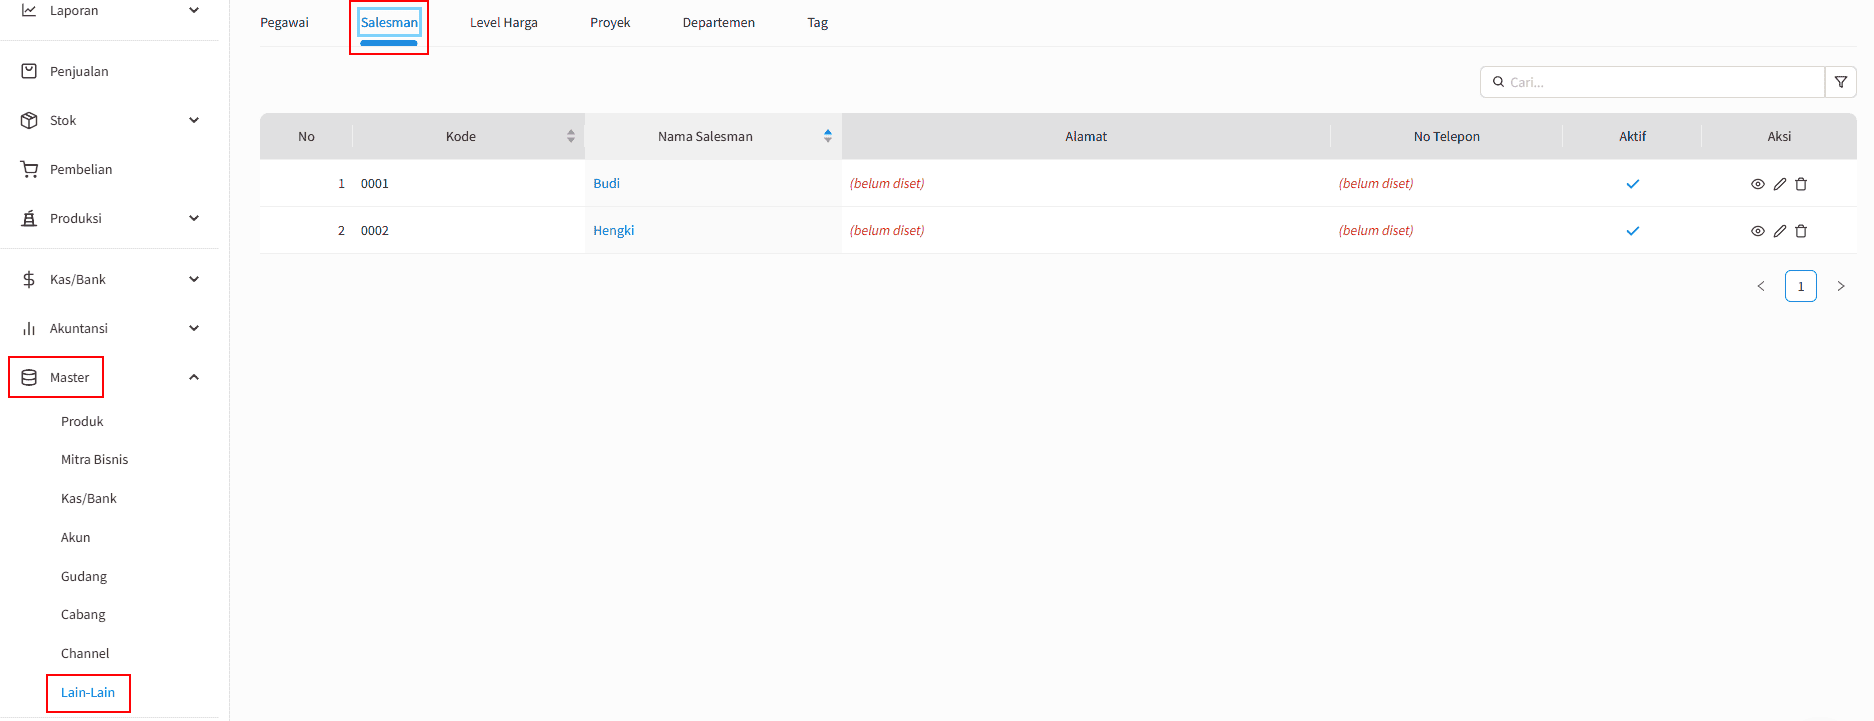Open the Hengki salesman name link
Screen dimensions: 1874x721
coord(613,231)
